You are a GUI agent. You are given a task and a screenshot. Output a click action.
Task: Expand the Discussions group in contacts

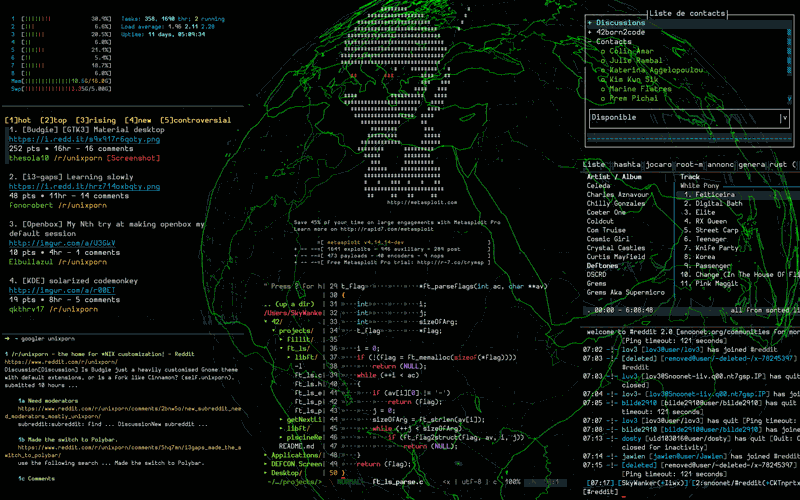click(x=621, y=22)
